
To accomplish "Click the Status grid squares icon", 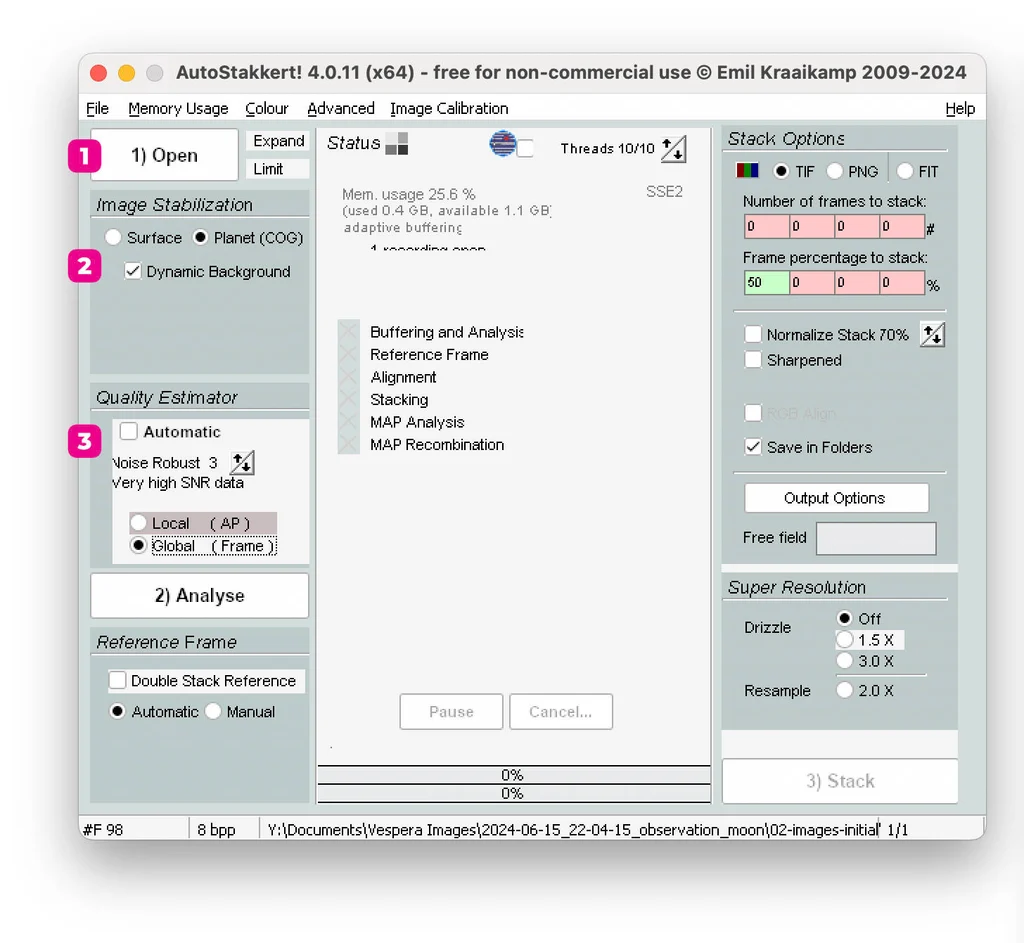I will tap(396, 144).
